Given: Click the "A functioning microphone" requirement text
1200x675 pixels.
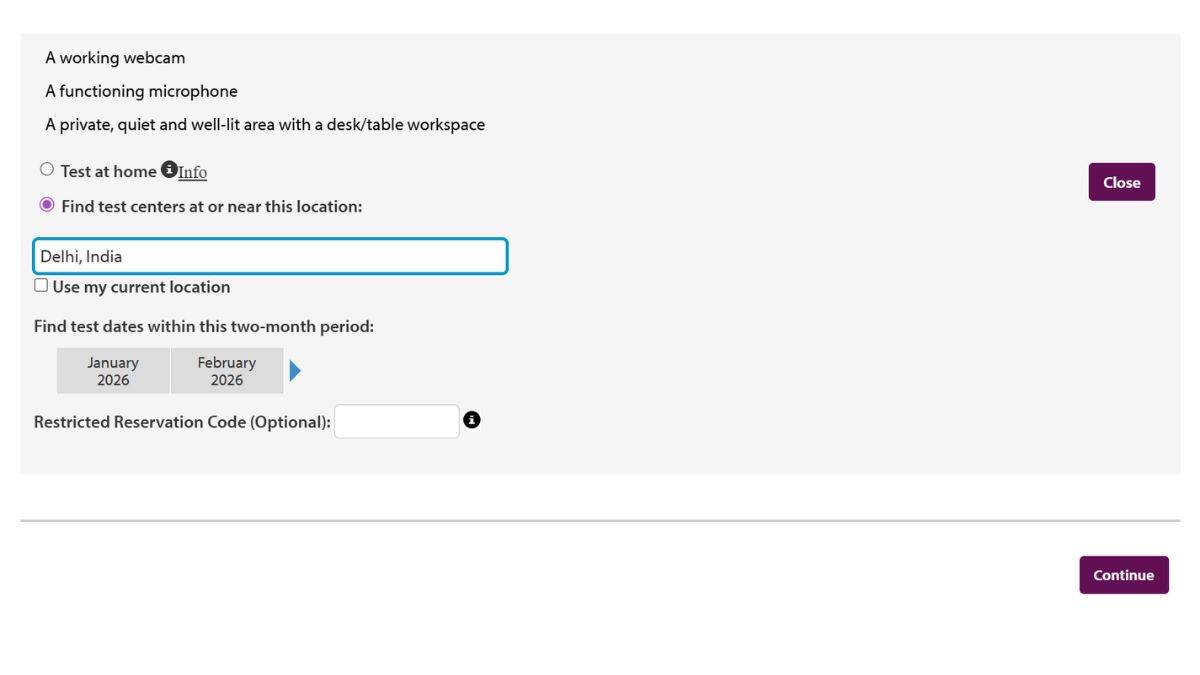Looking at the screenshot, I should click(x=141, y=91).
